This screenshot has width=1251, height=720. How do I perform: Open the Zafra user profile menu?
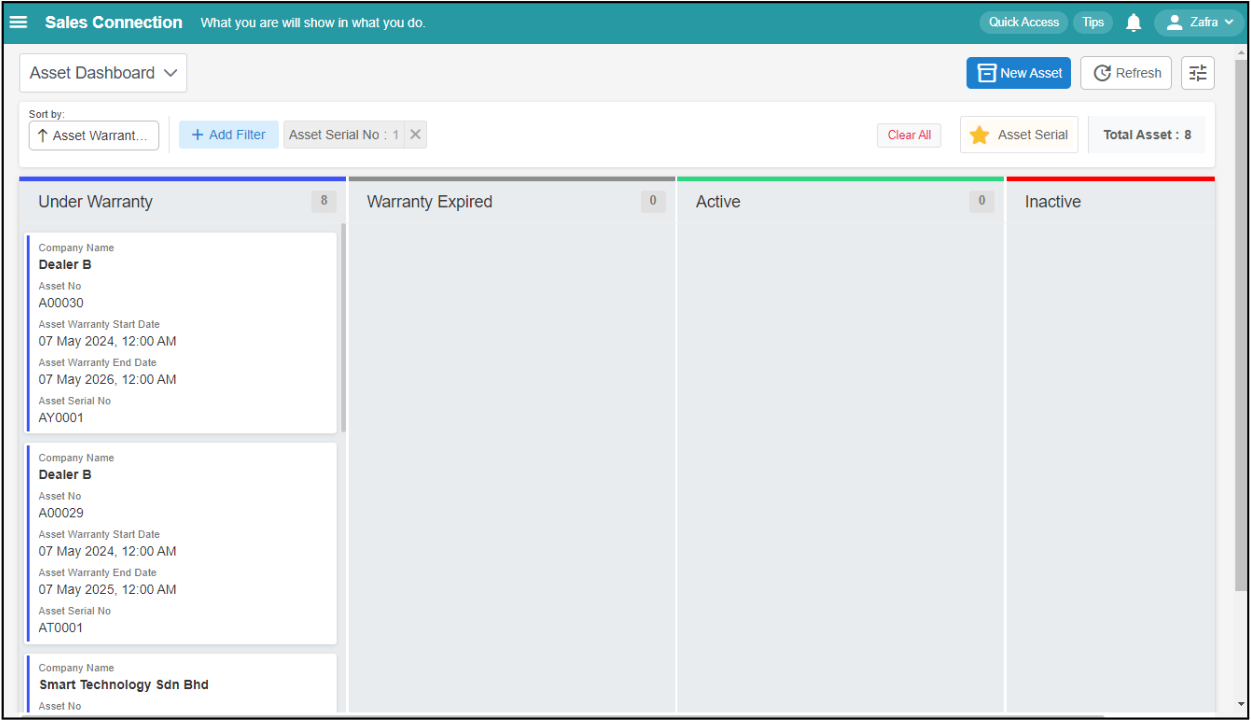pos(1198,22)
